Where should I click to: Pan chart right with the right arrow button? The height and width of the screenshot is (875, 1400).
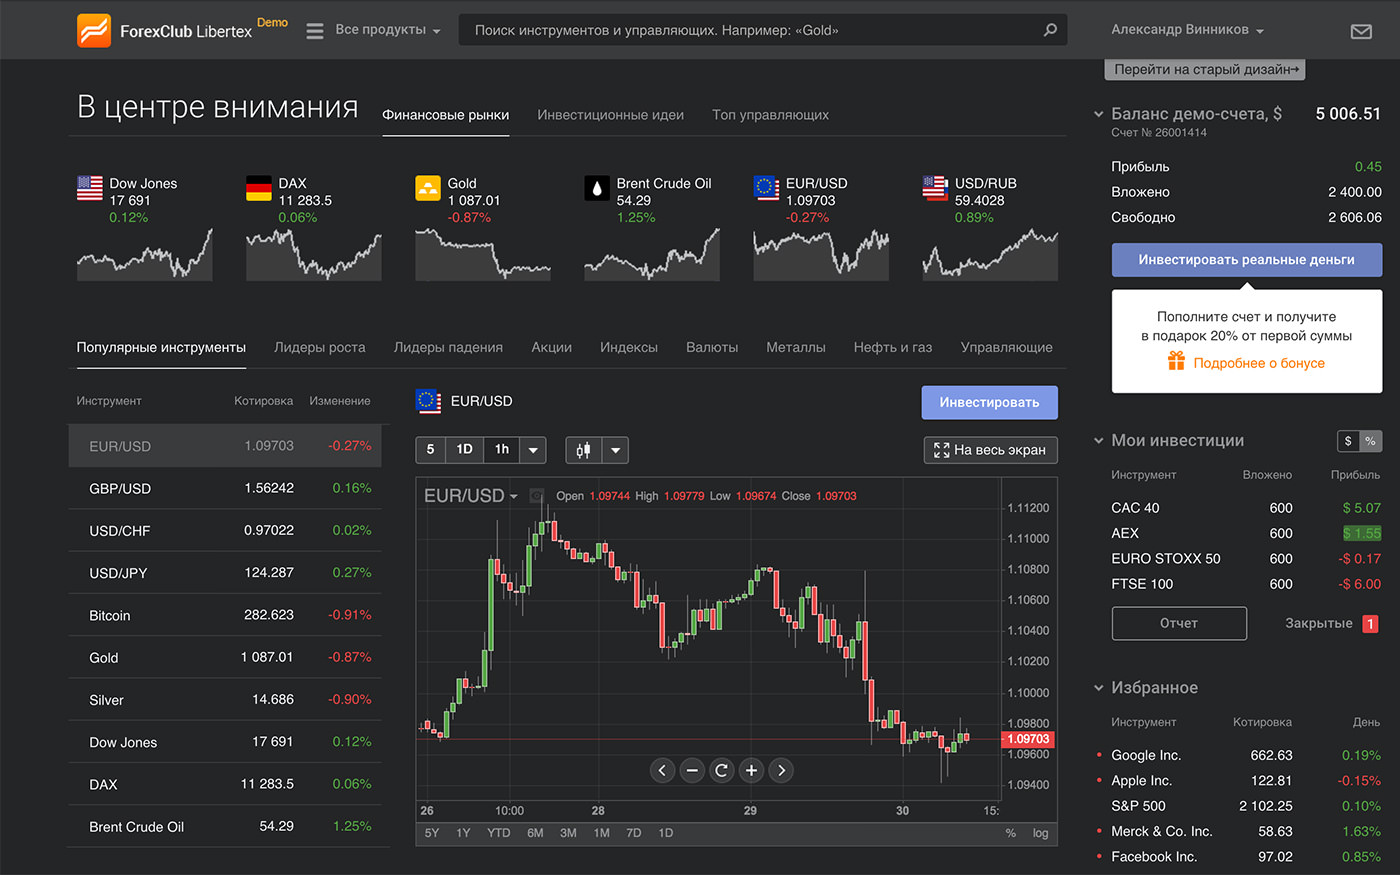pyautogui.click(x=781, y=770)
